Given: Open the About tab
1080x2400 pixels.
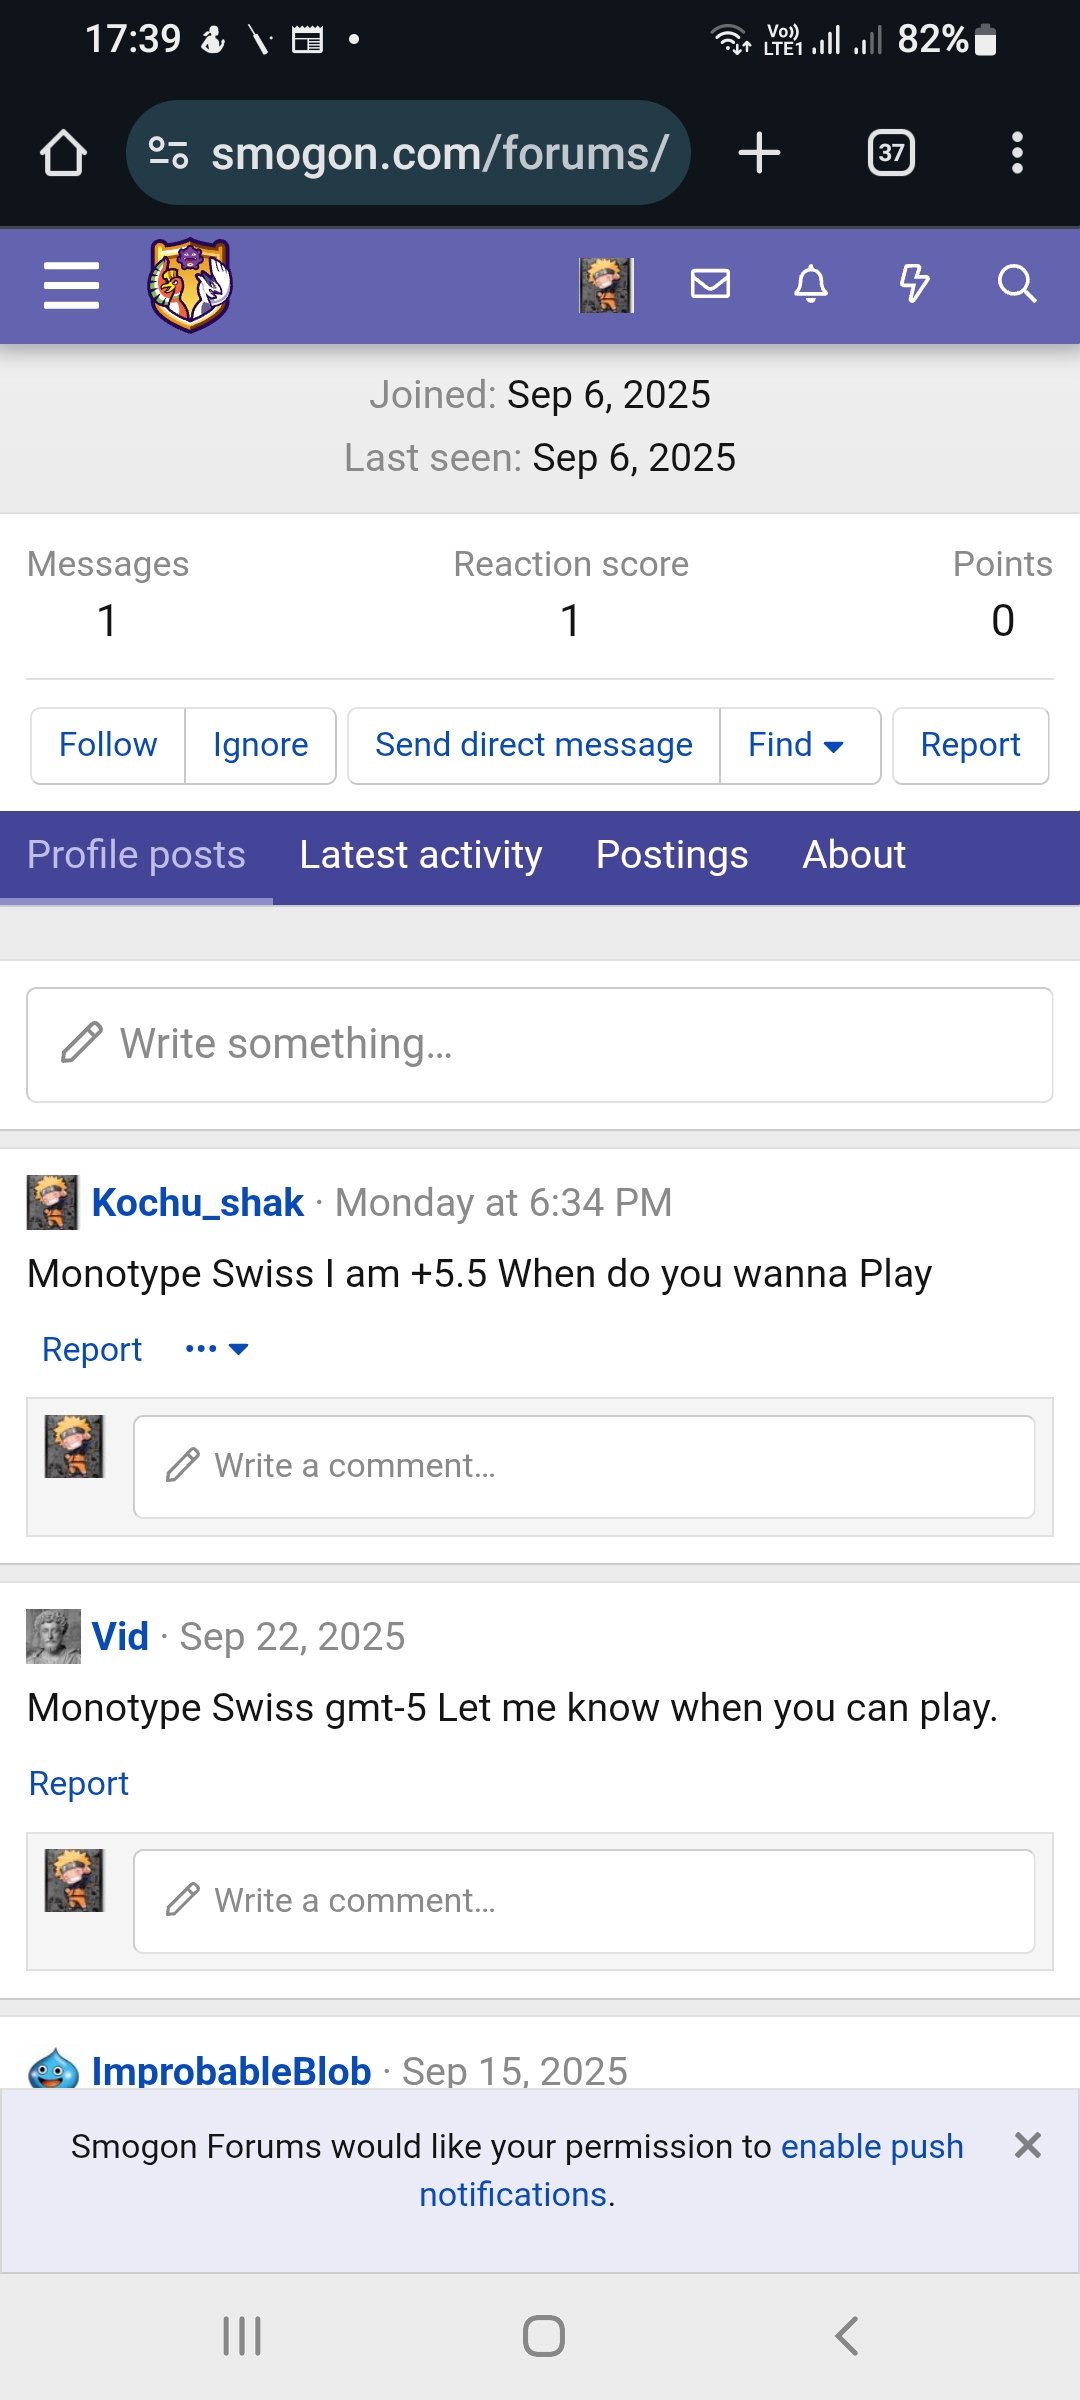Looking at the screenshot, I should tap(854, 856).
